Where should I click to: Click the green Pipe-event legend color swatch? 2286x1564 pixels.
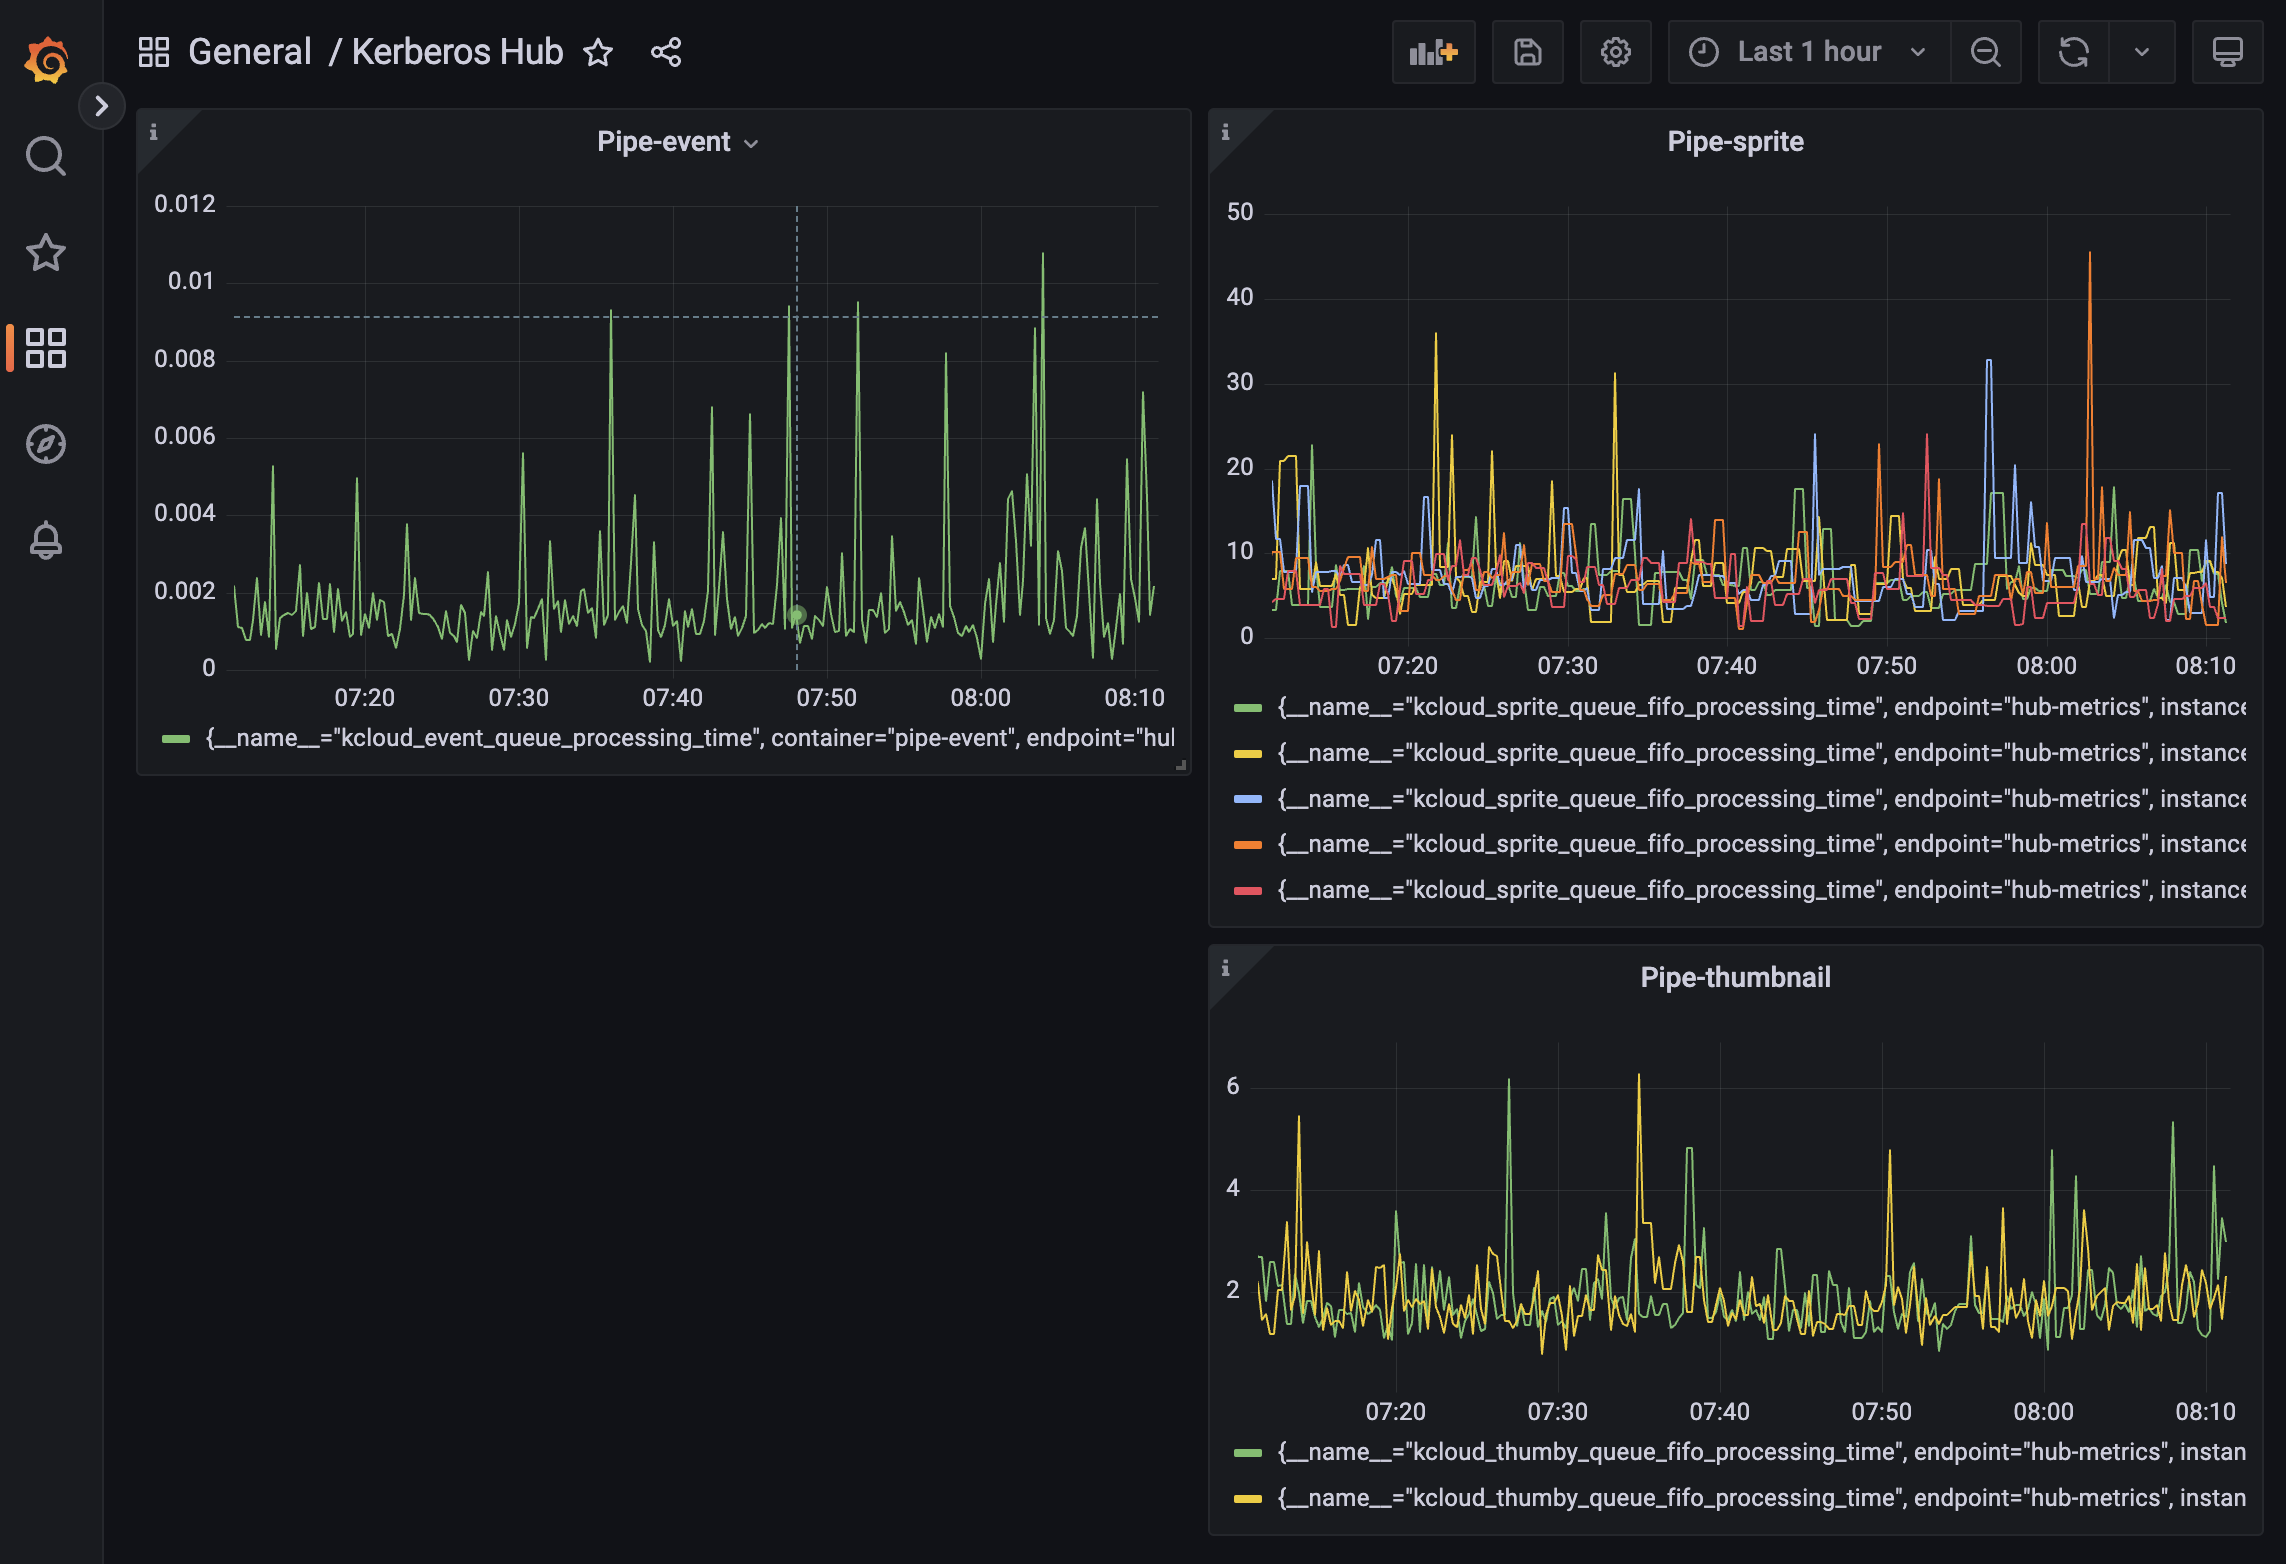[x=176, y=739]
